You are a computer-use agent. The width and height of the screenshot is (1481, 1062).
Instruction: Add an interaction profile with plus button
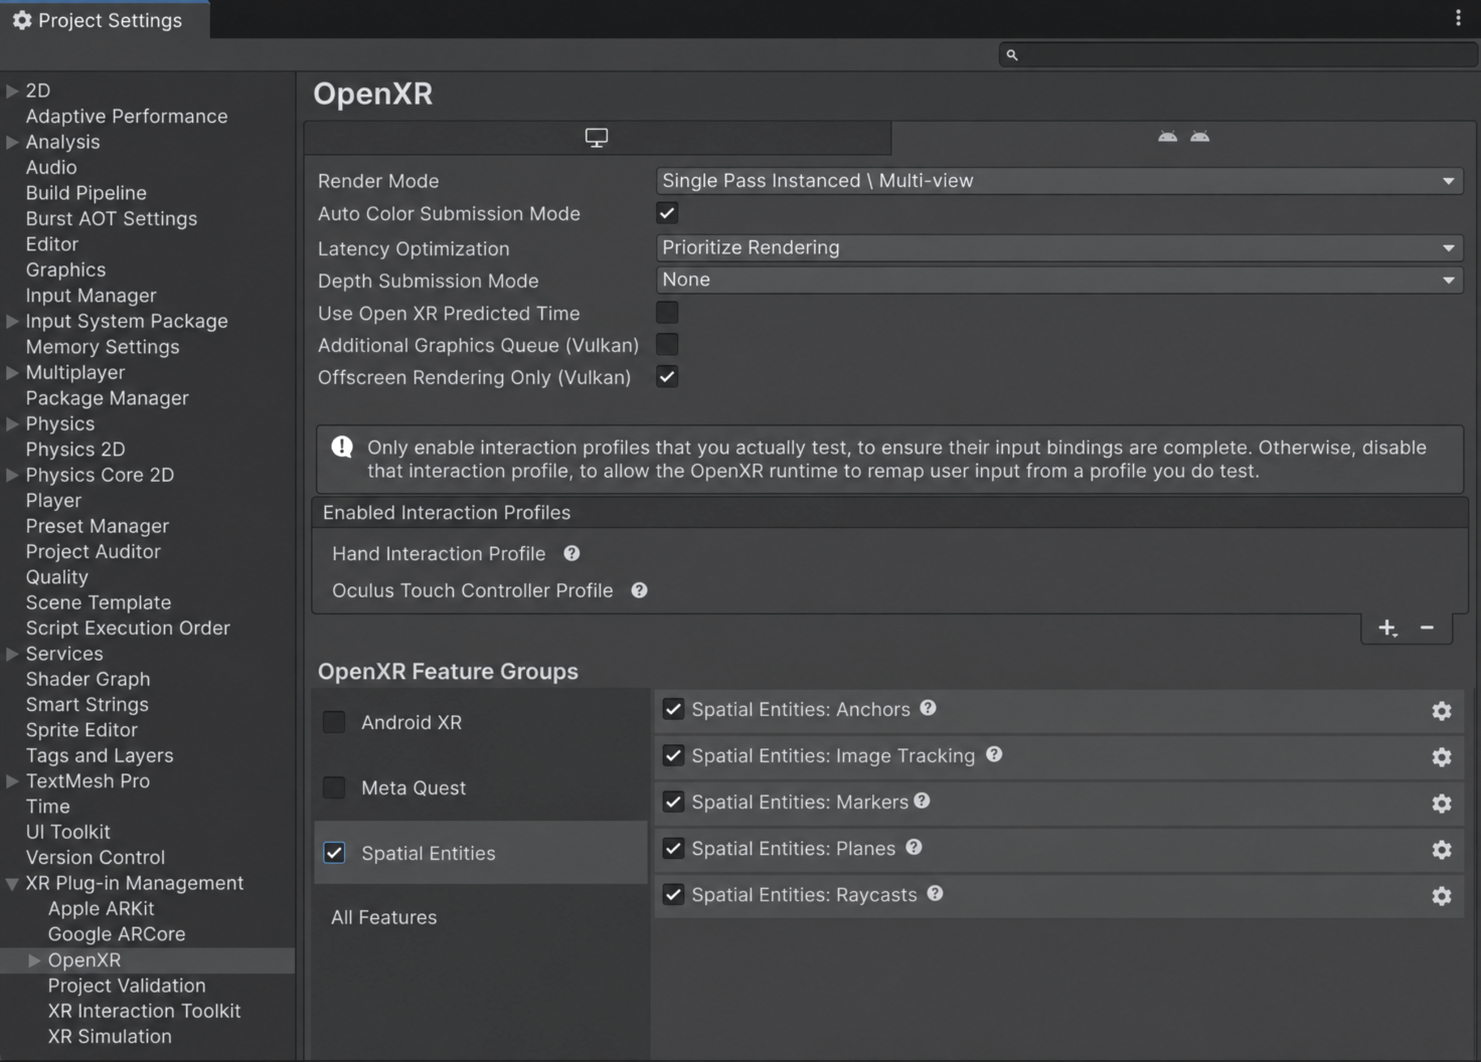[1387, 628]
